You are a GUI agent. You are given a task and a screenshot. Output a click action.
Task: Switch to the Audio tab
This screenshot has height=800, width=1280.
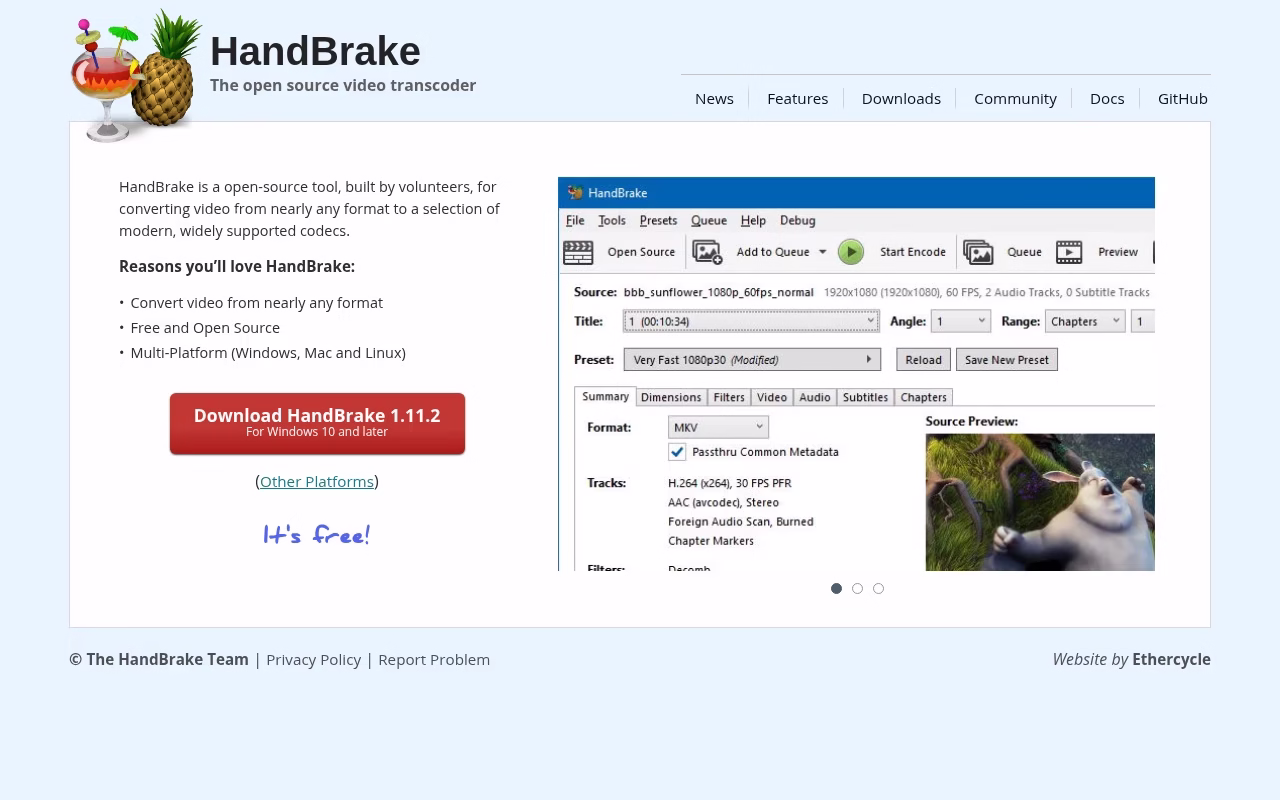pyautogui.click(x=815, y=397)
